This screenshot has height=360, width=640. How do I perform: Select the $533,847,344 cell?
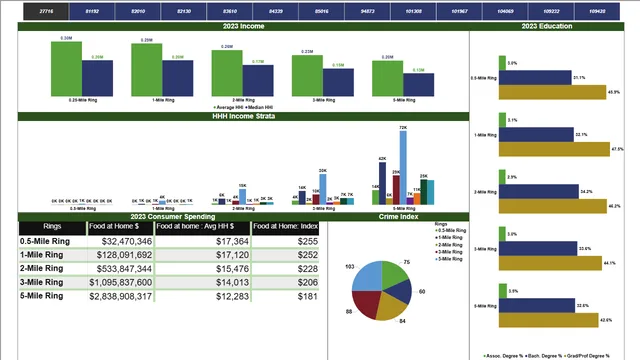[120, 269]
